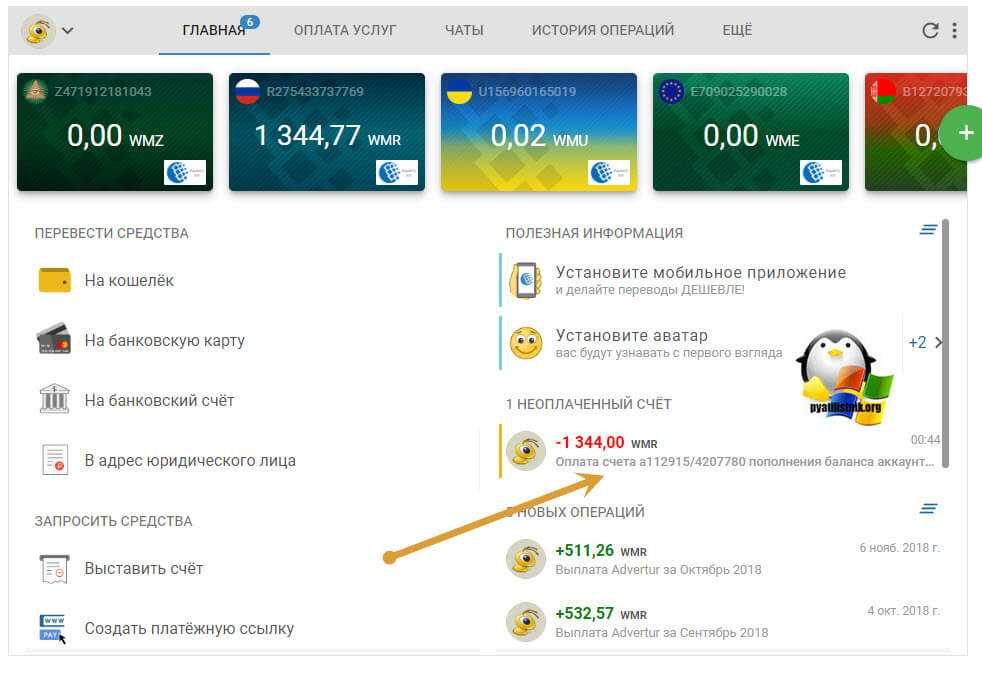Click the payment link PAY icon
982x676 pixels.
[53, 628]
